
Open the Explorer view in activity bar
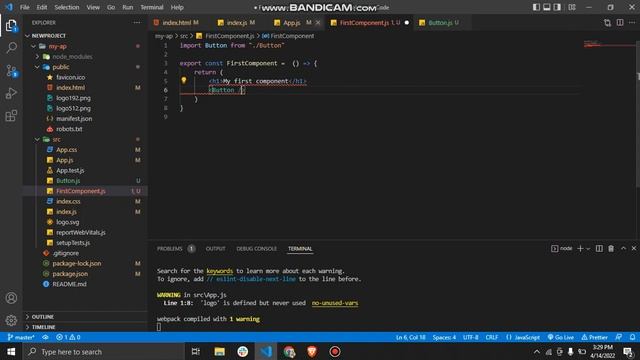pyautogui.click(x=11, y=26)
